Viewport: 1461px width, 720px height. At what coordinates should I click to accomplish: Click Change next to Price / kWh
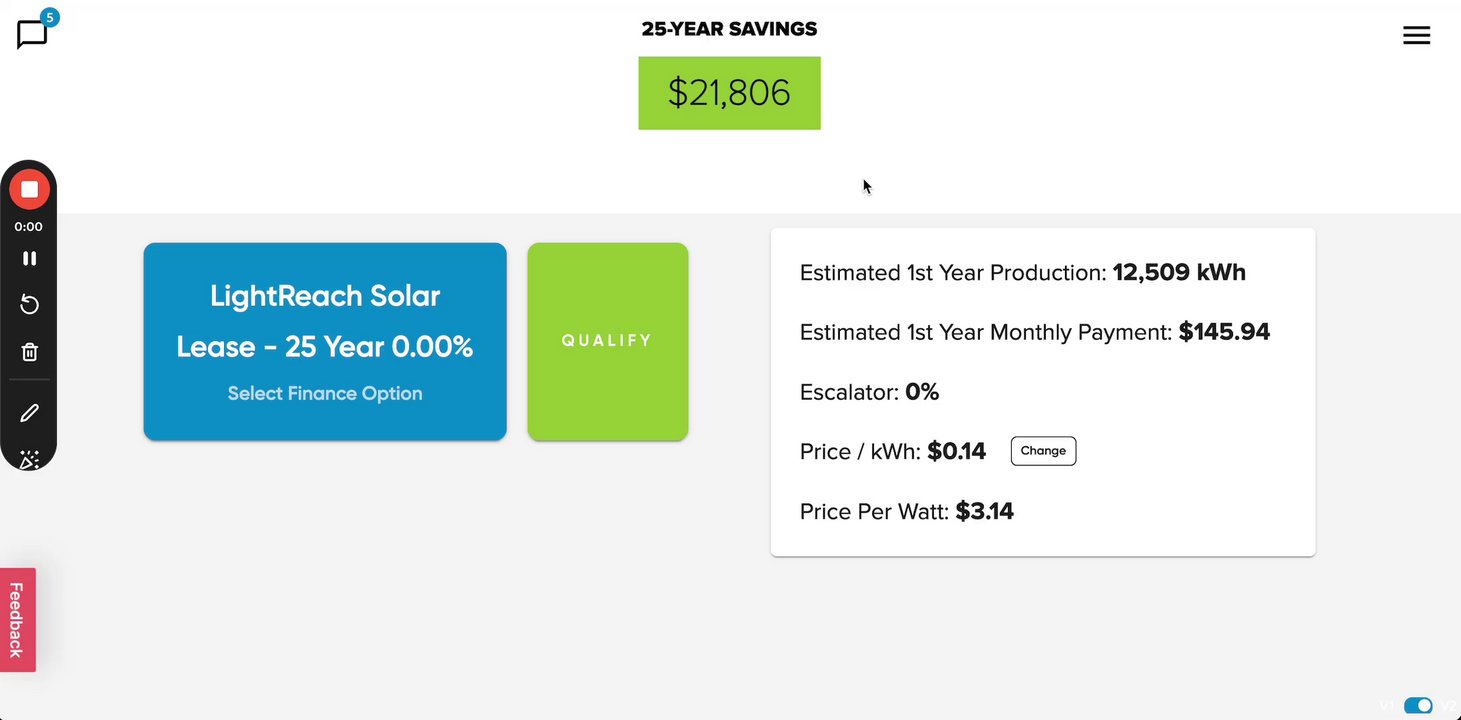1043,451
